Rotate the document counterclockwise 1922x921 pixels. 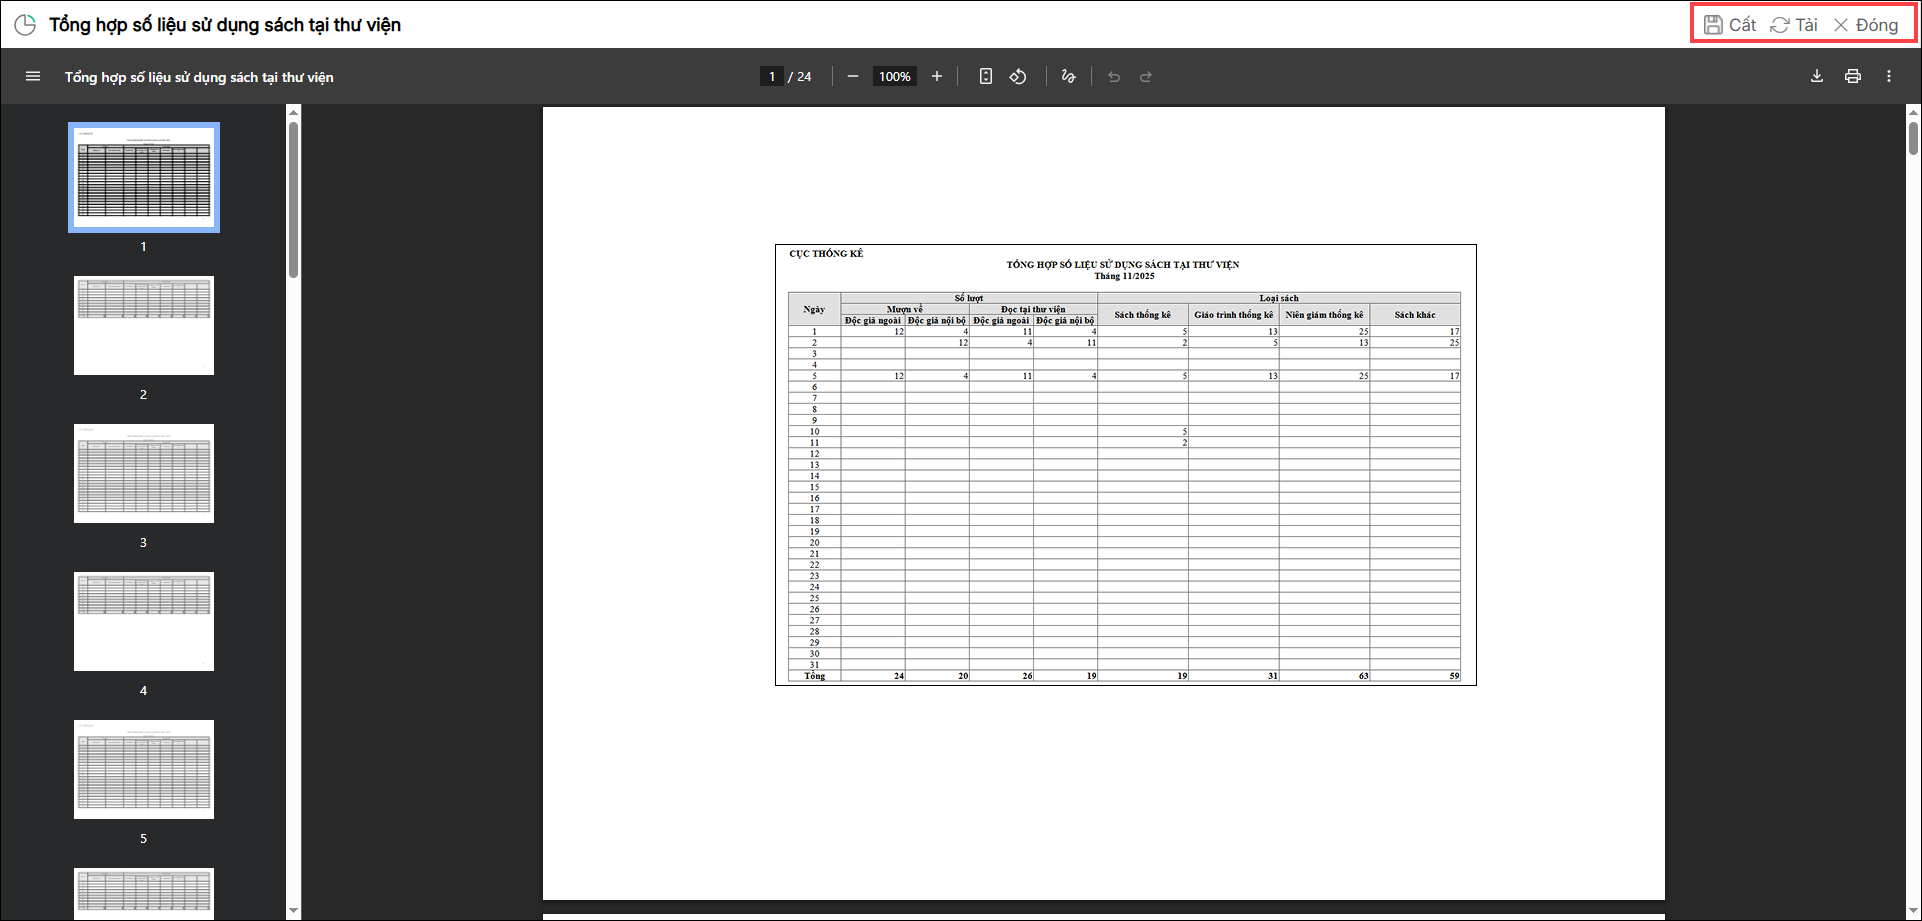(x=1018, y=77)
